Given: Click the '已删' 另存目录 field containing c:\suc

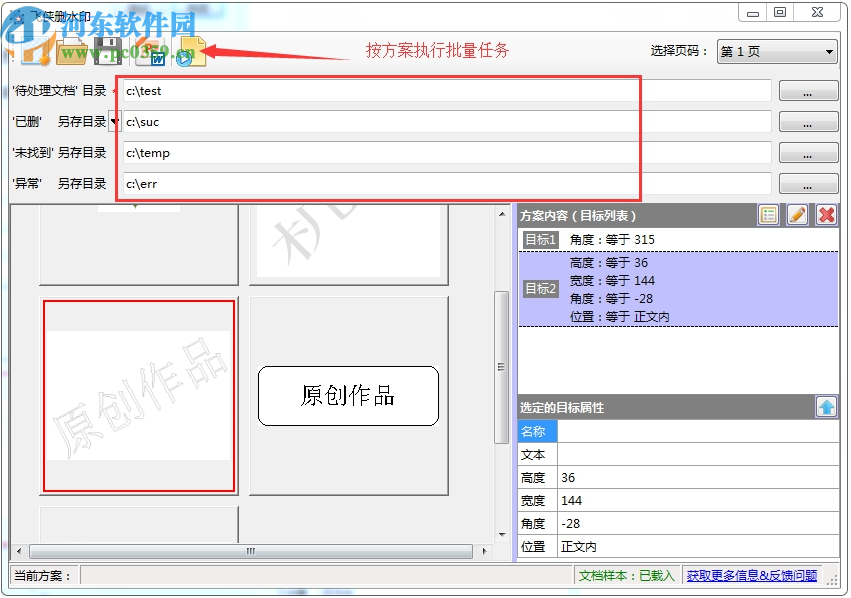Looking at the screenshot, I should [447, 122].
